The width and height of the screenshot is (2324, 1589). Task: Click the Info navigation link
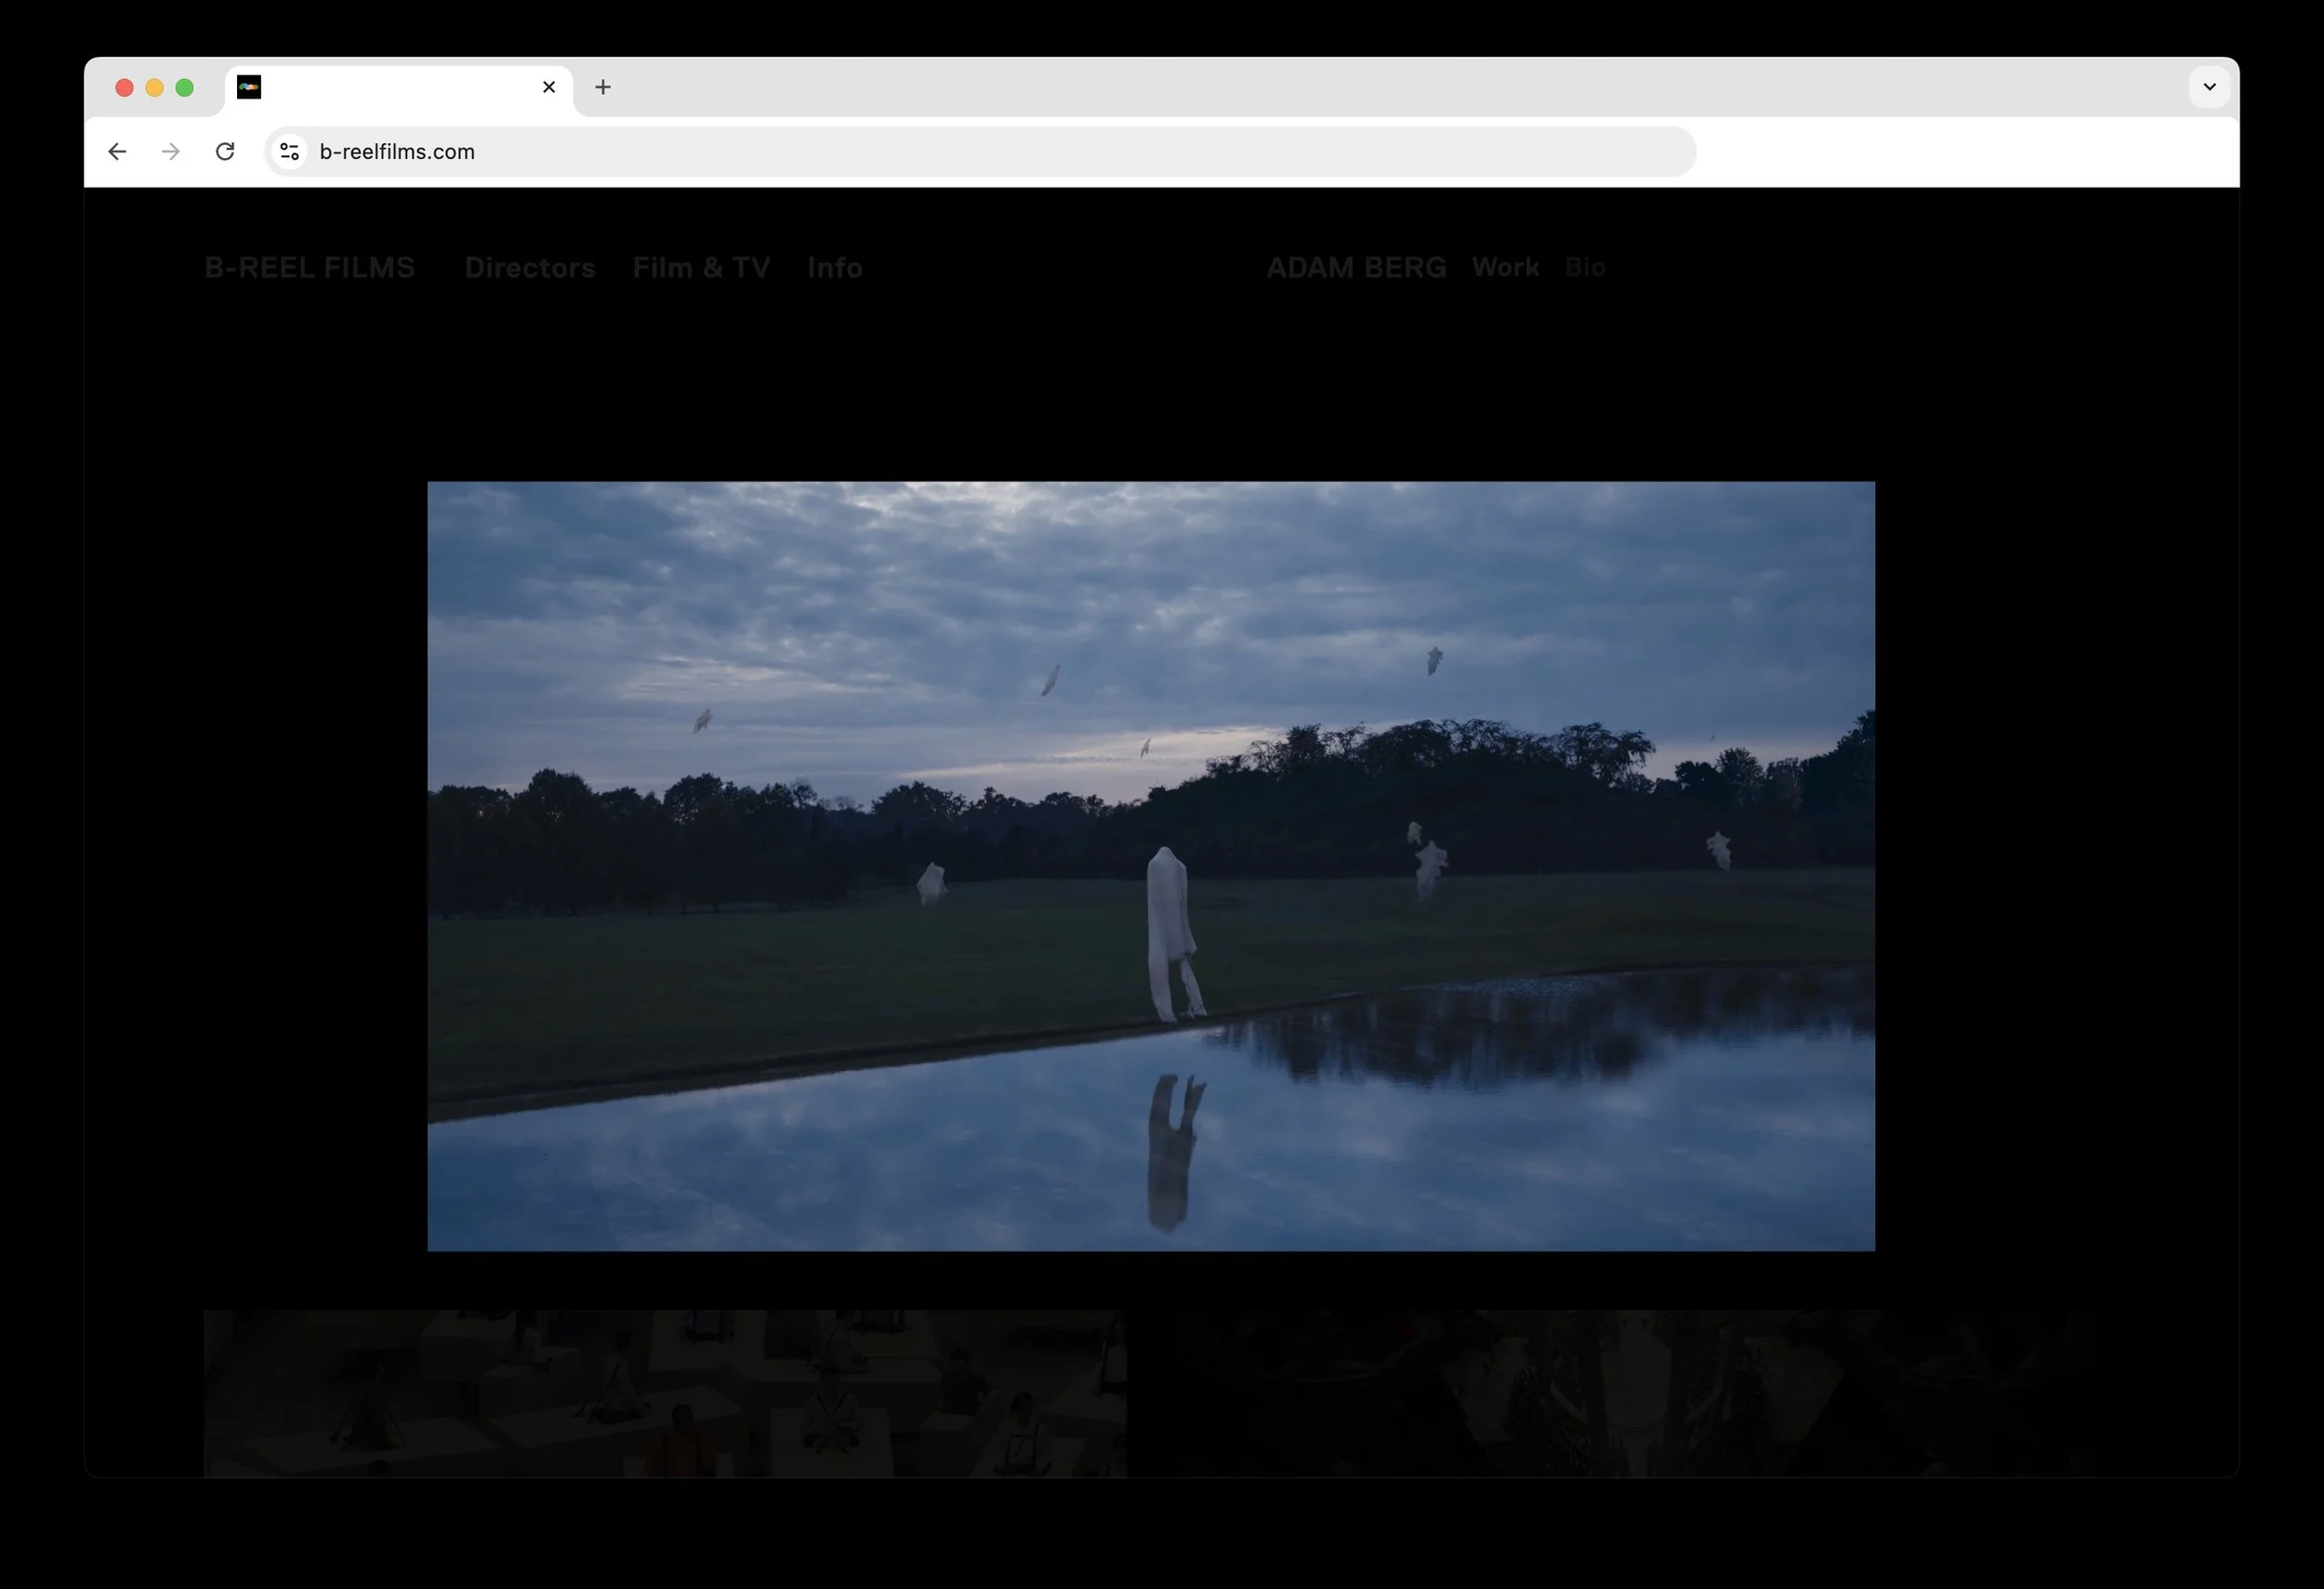[x=834, y=267]
